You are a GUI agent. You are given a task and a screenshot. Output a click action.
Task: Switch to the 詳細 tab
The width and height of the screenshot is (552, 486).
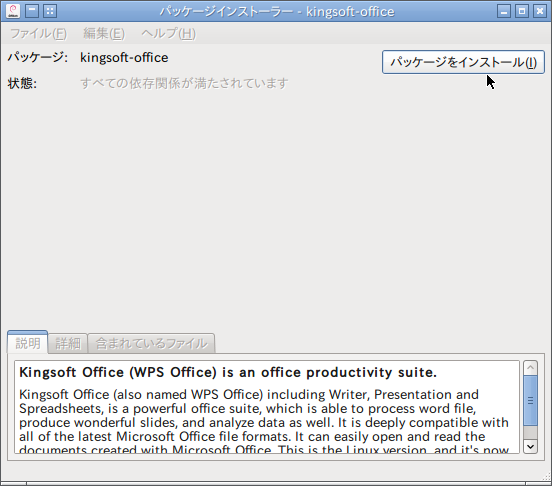[x=68, y=343]
